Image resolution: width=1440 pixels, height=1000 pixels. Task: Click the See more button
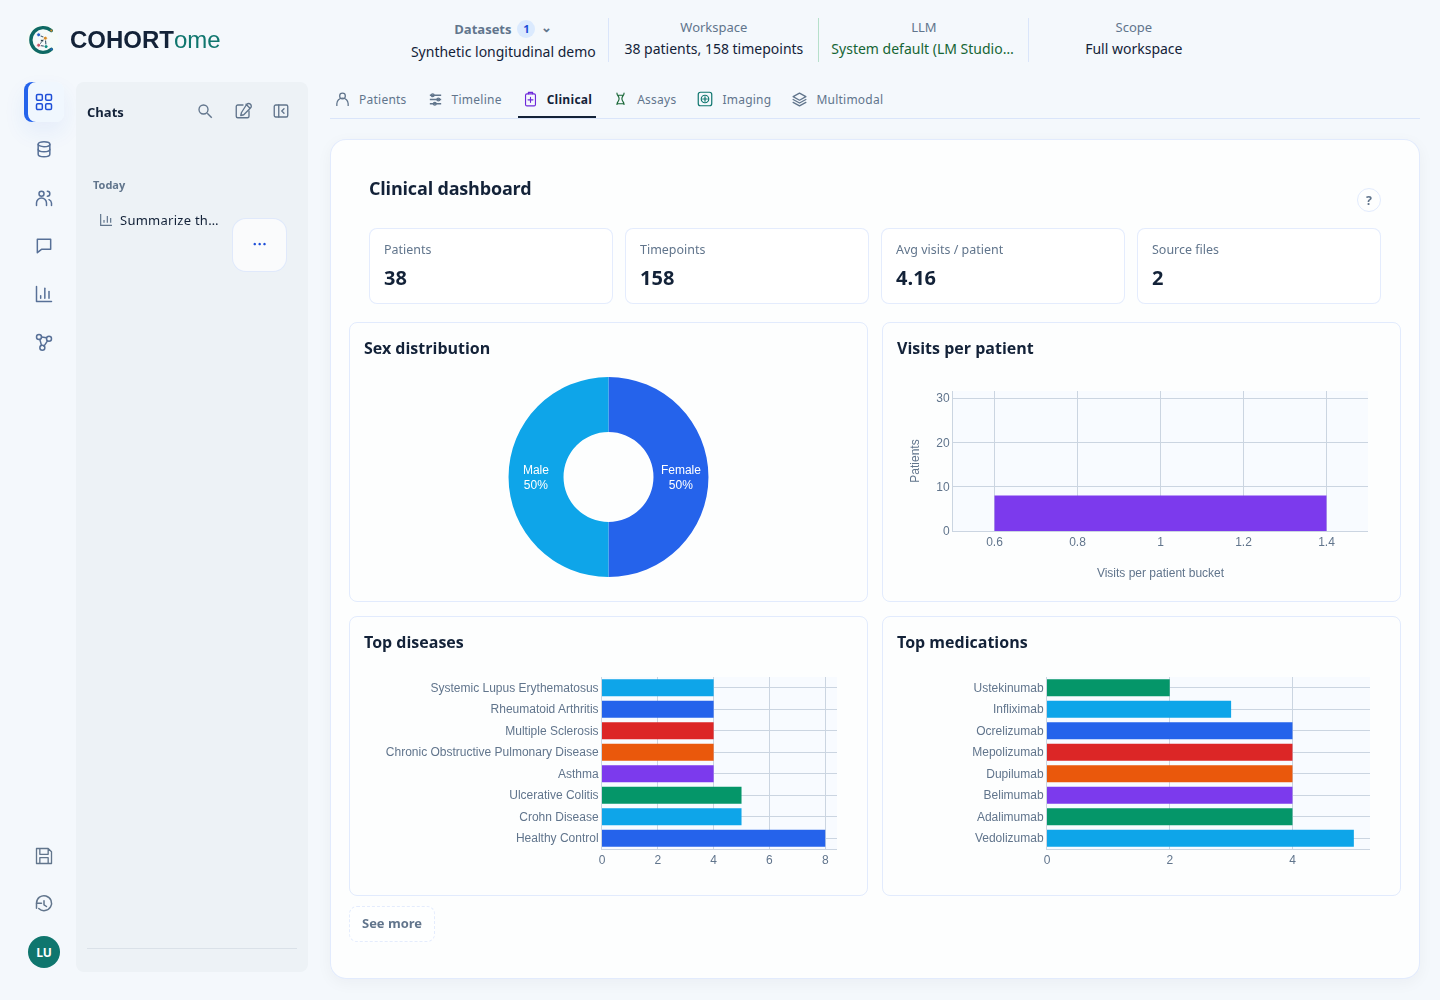click(392, 924)
